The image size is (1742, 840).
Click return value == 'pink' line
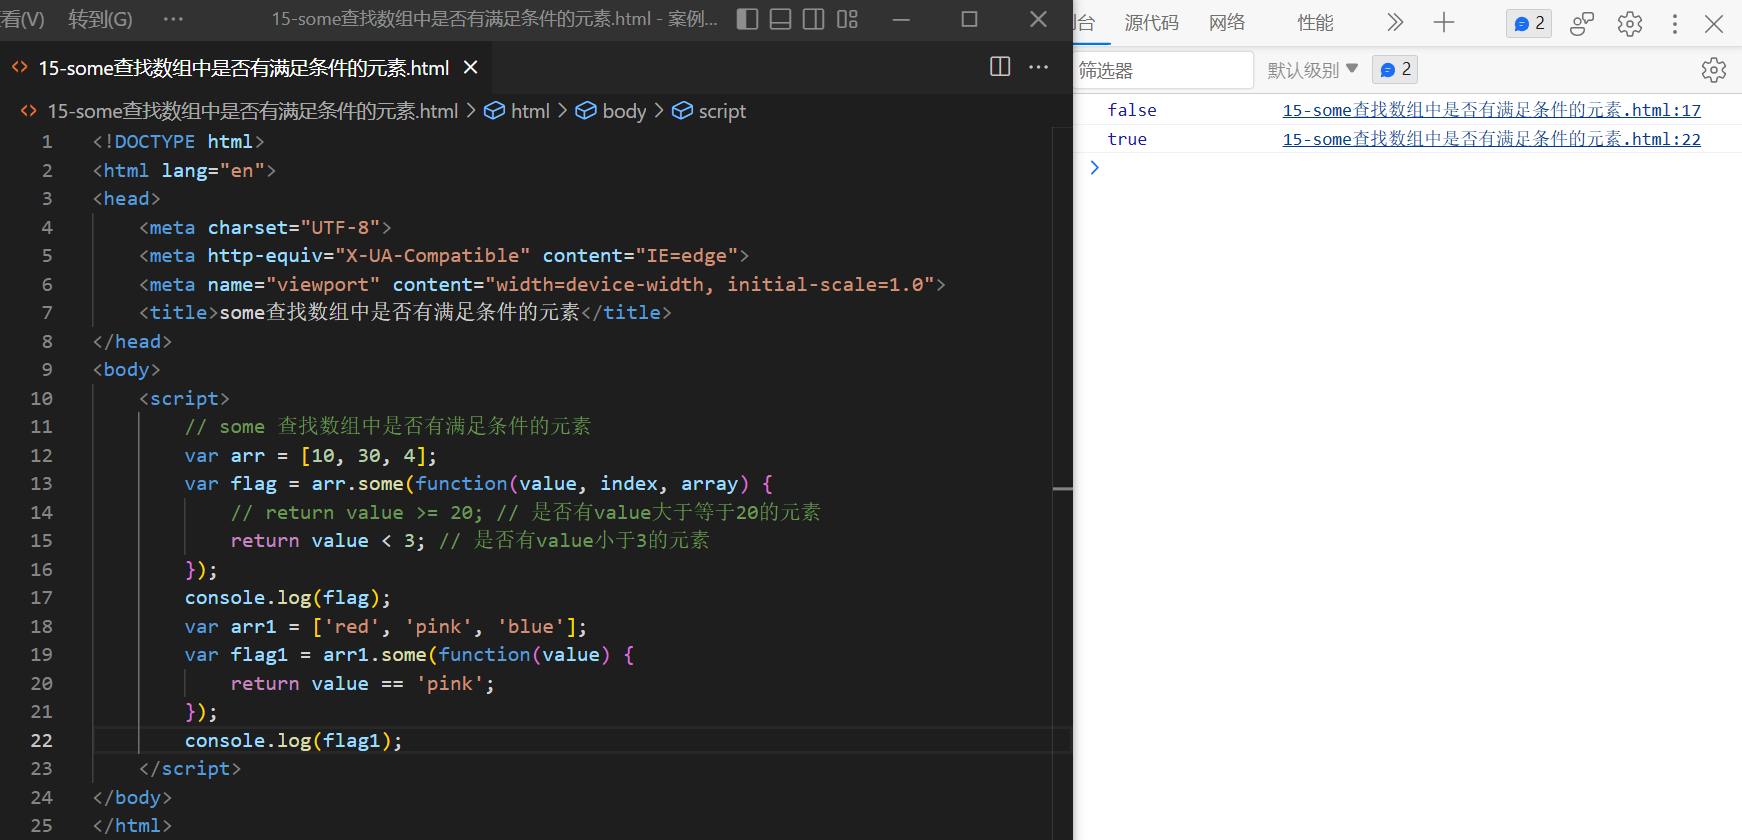(x=362, y=684)
